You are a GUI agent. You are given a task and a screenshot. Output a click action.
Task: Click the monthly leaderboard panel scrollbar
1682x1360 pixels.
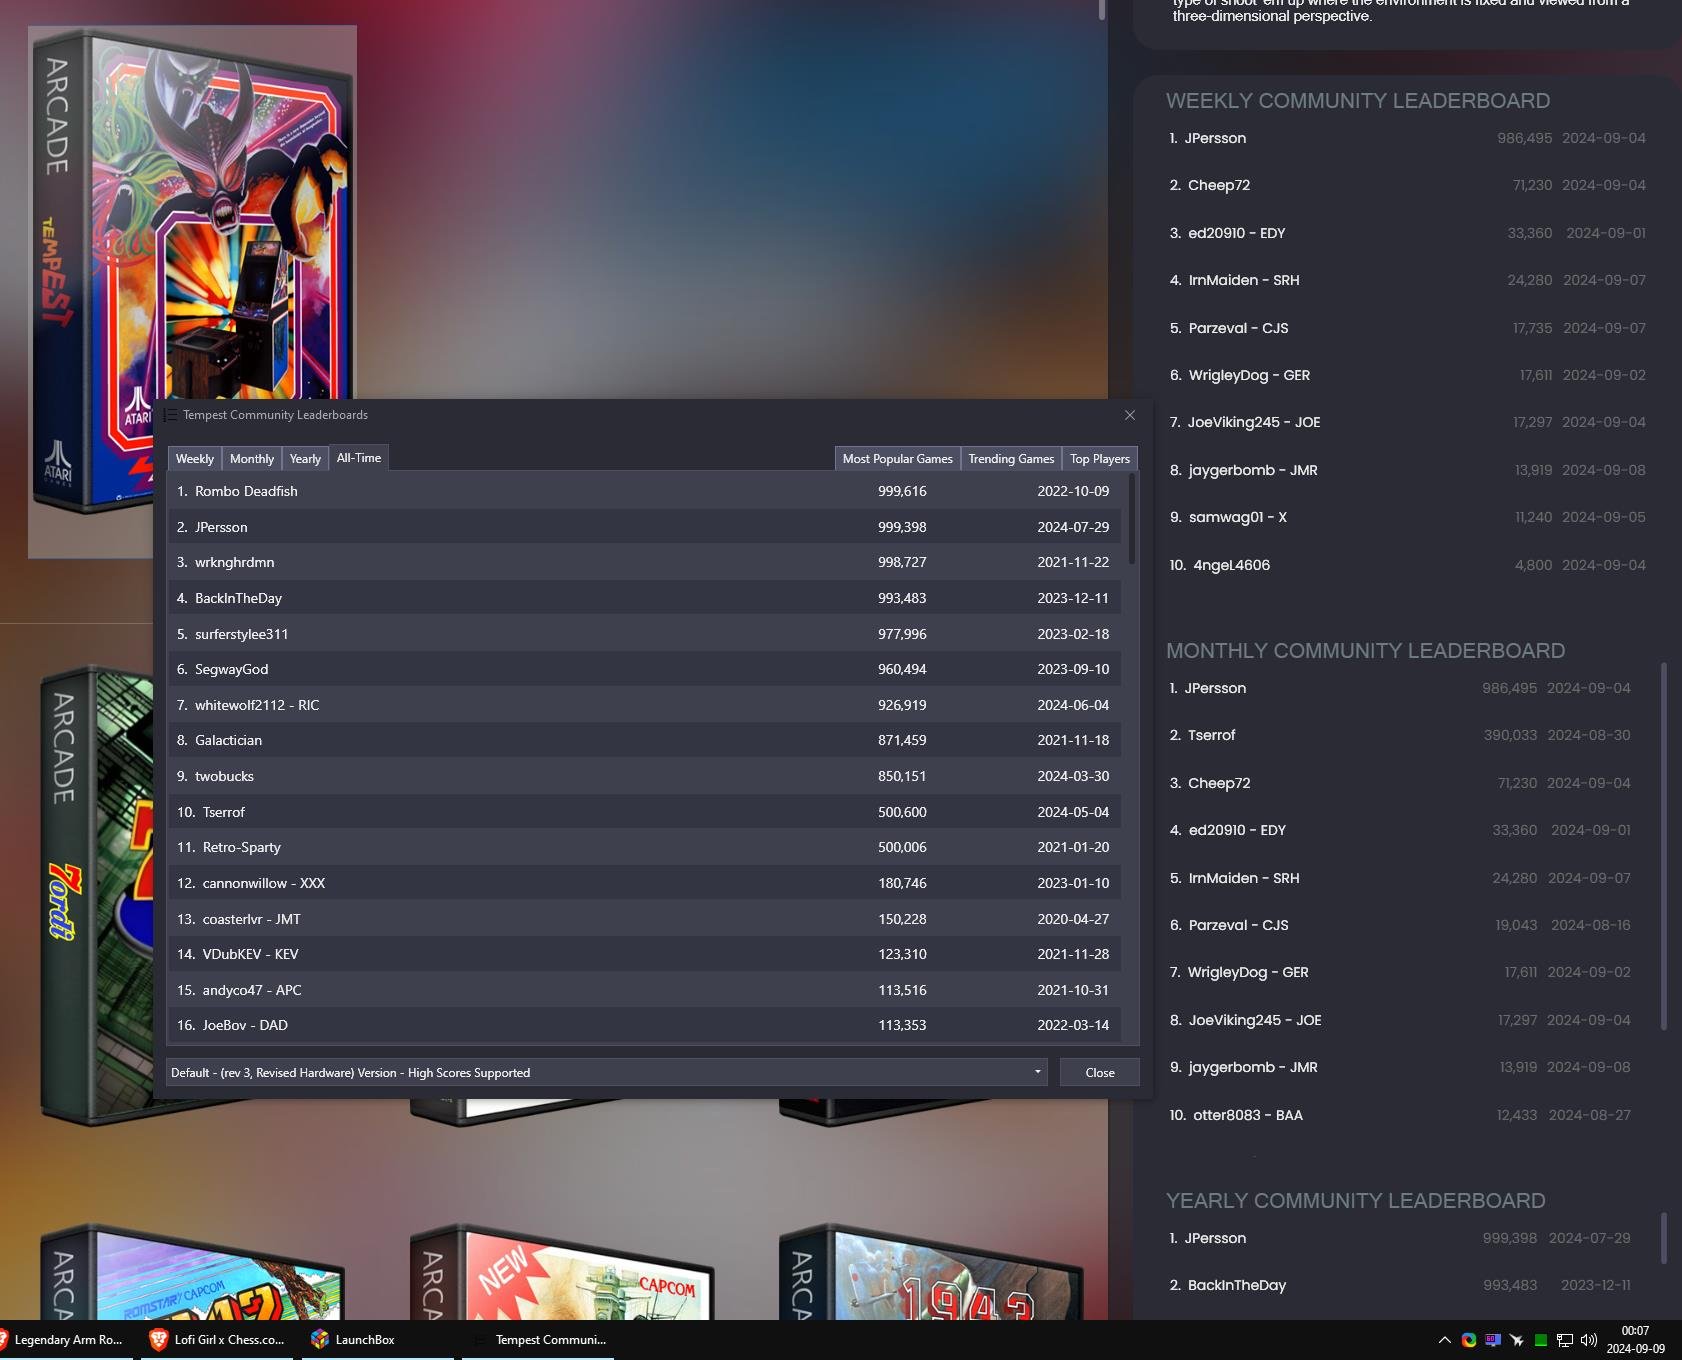coord(1664,845)
